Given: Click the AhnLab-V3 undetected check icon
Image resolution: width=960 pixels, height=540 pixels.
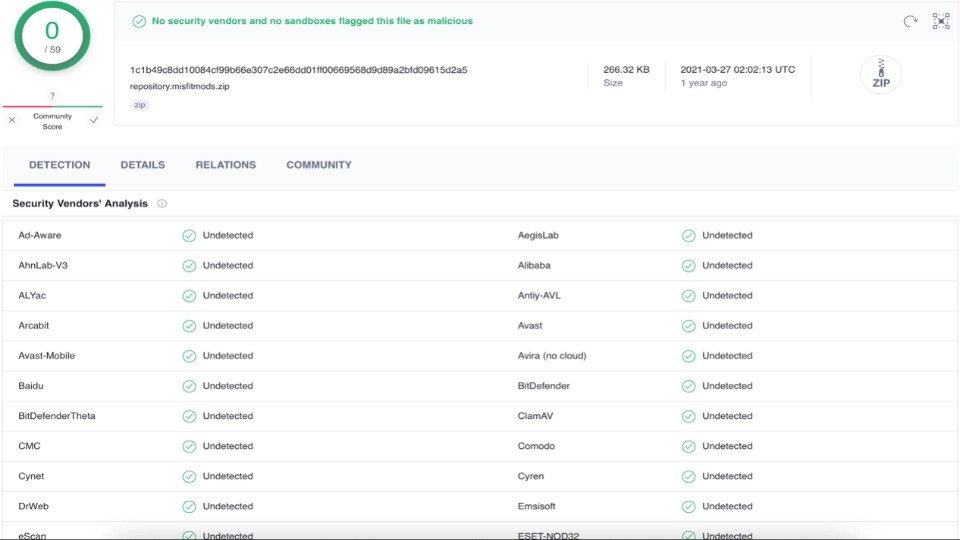Looking at the screenshot, I should point(189,266).
